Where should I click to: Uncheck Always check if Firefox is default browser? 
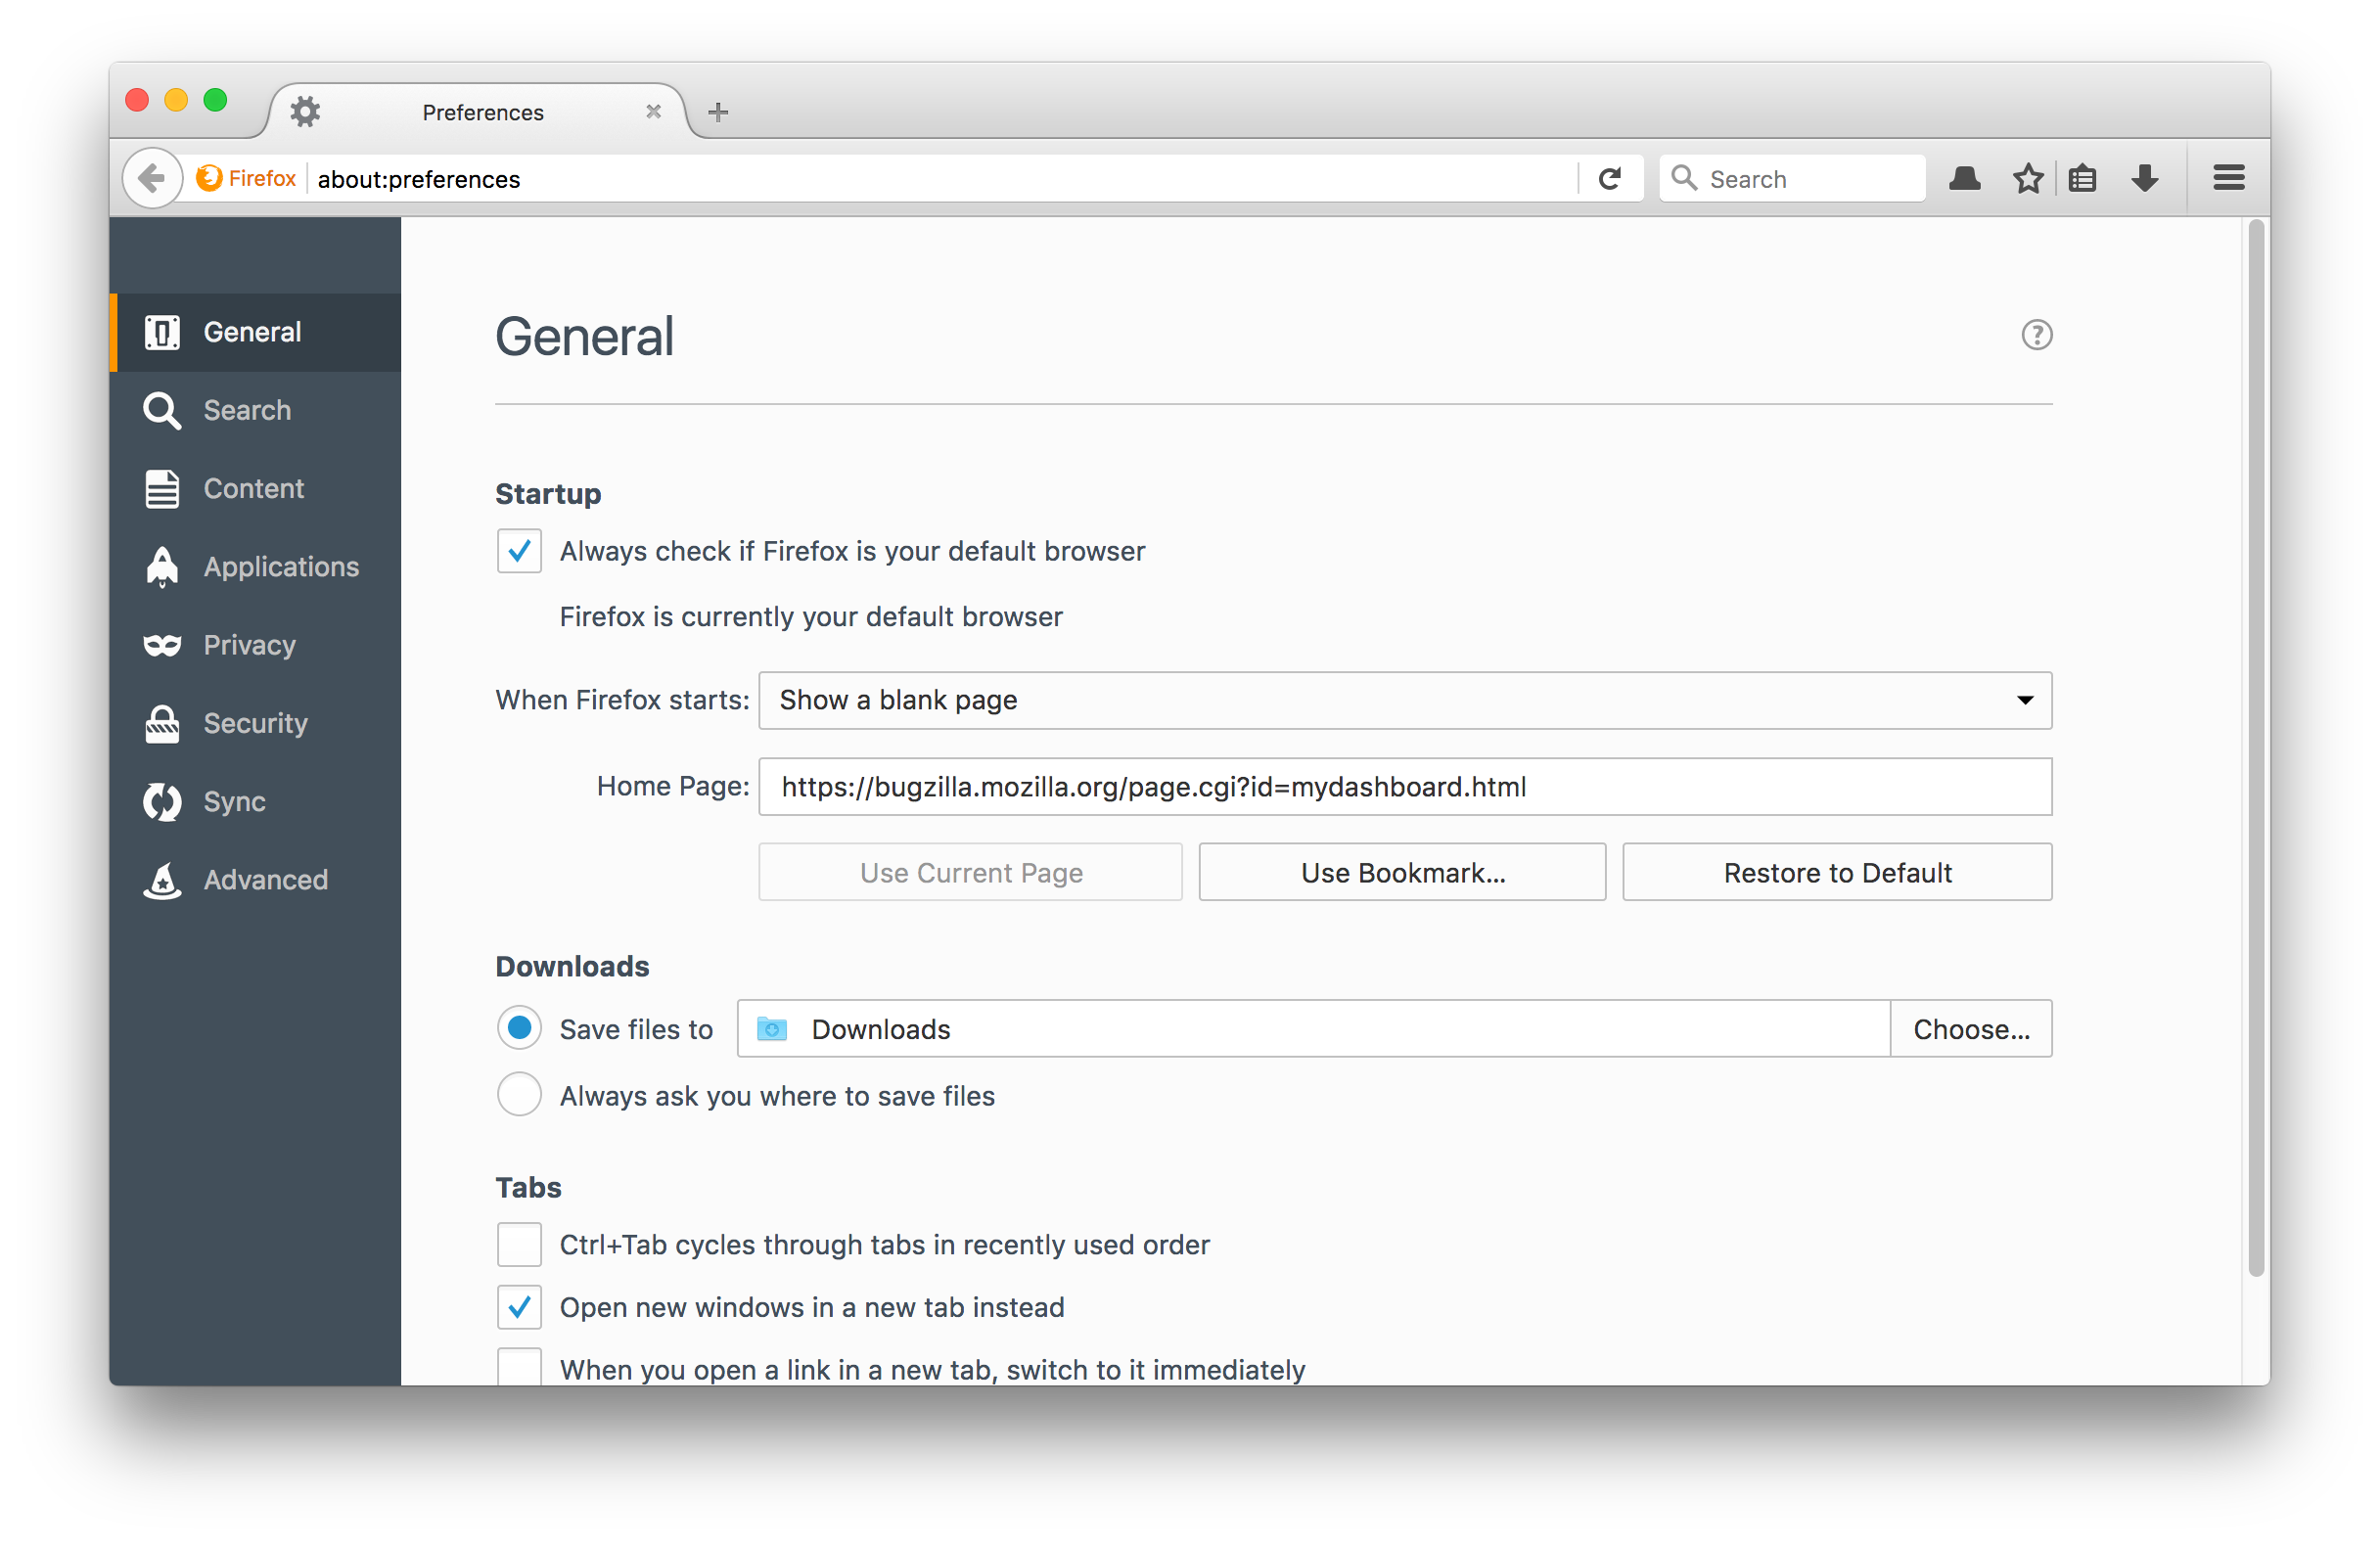519,551
